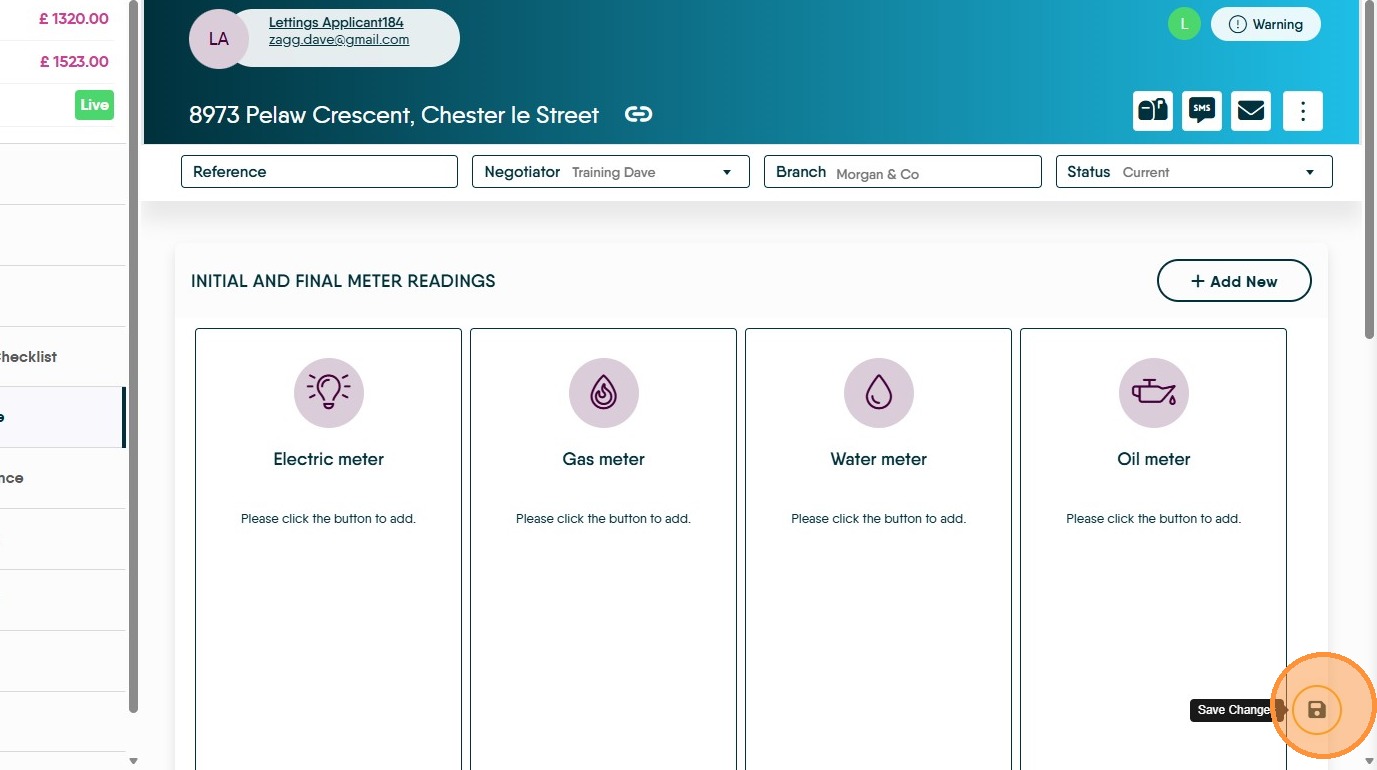Click the Save Changes floppy disk icon

pyautogui.click(x=1317, y=710)
